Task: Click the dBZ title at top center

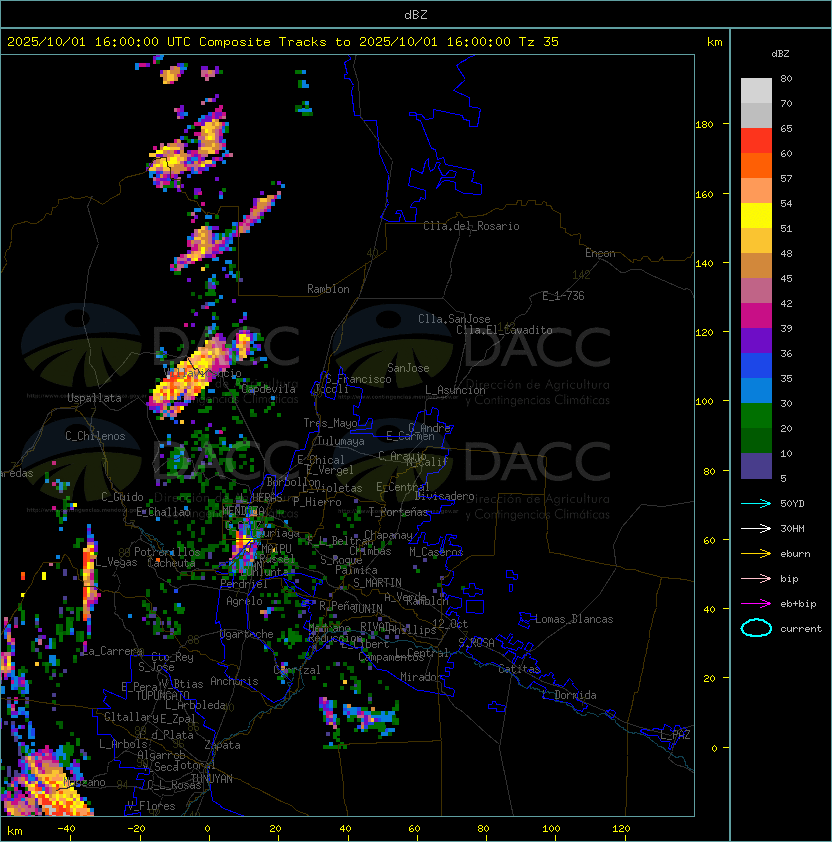Action: point(416,14)
